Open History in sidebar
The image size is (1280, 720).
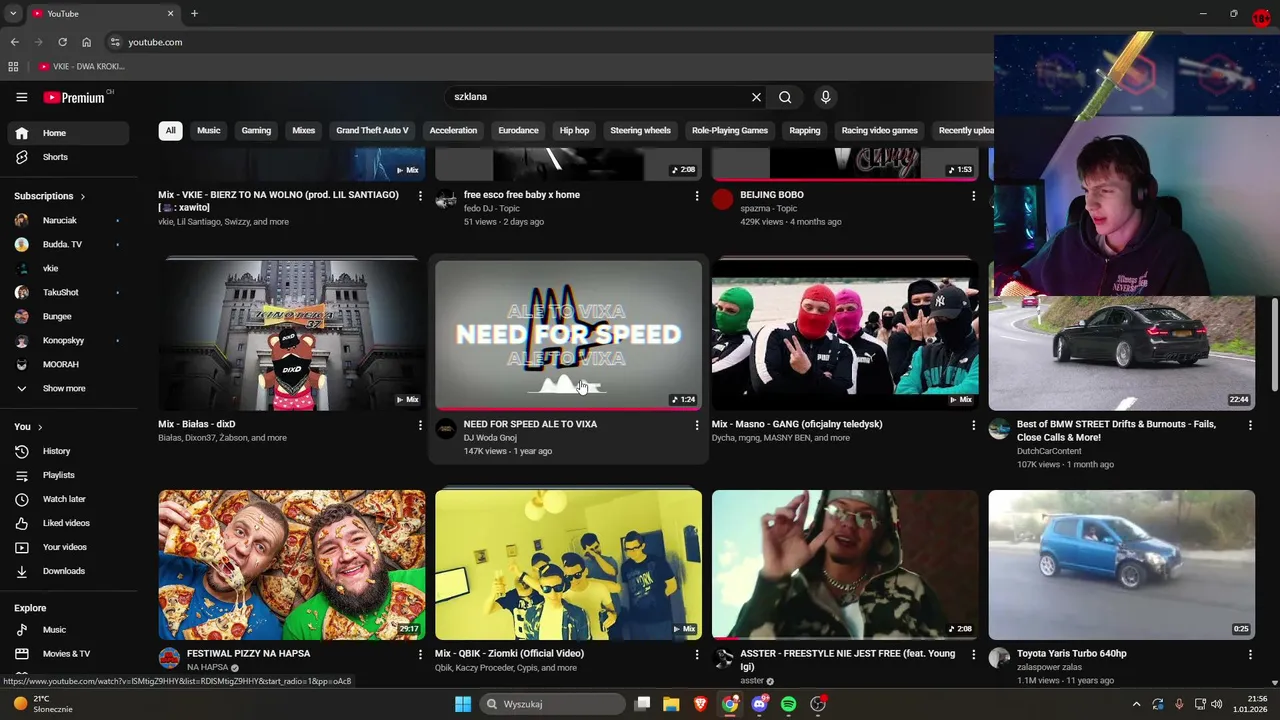(x=68, y=451)
